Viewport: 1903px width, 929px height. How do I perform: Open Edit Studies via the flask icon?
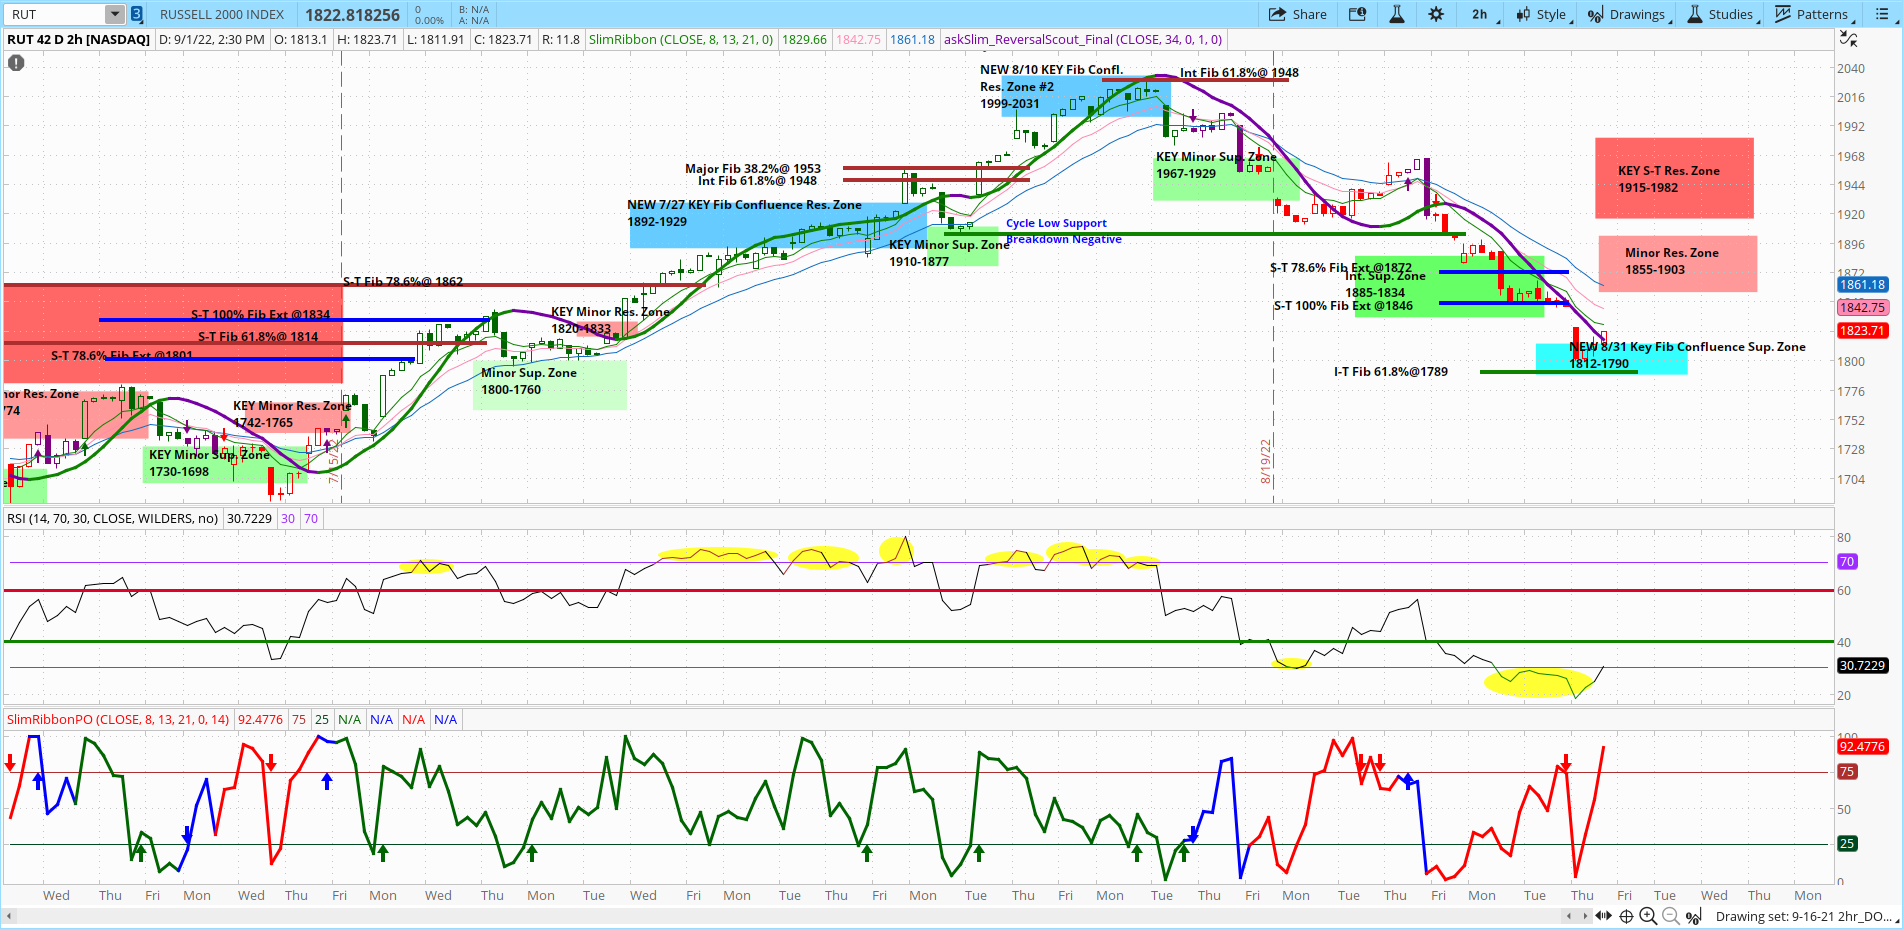pos(1397,14)
